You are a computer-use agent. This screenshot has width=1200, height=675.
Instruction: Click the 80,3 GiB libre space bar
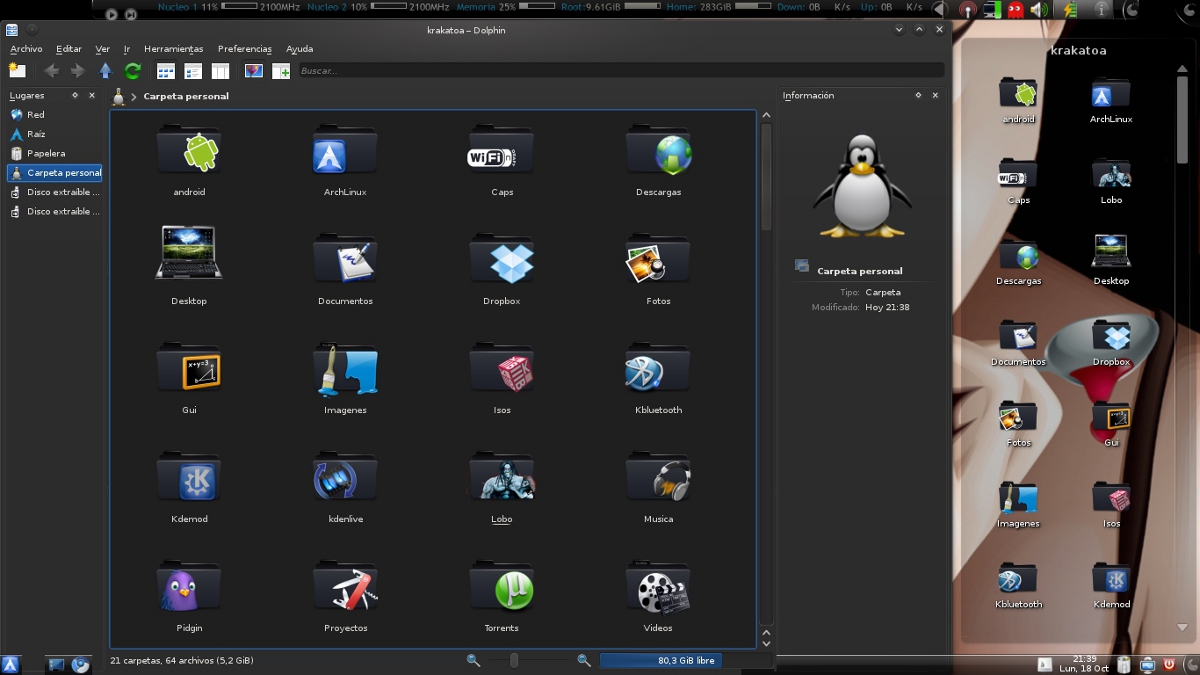[660, 661]
